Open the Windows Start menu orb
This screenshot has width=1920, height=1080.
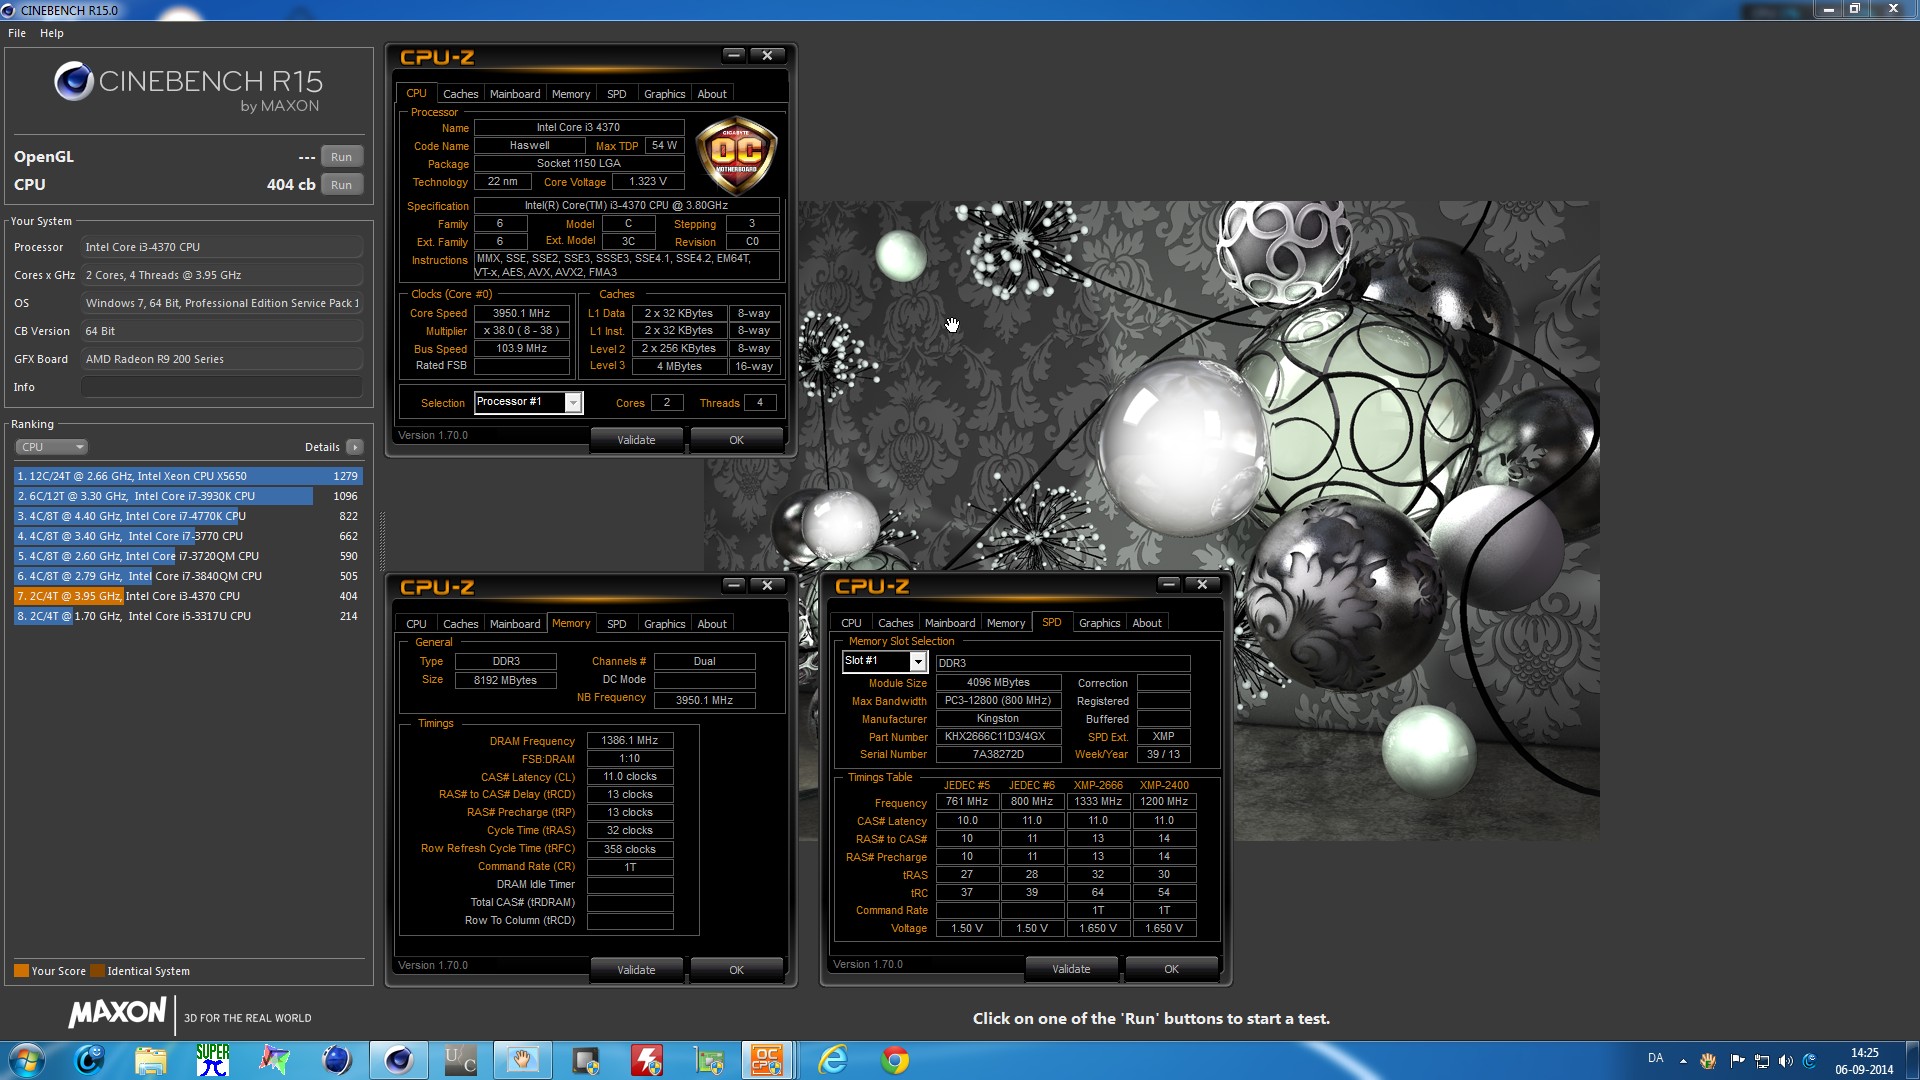(x=27, y=1060)
